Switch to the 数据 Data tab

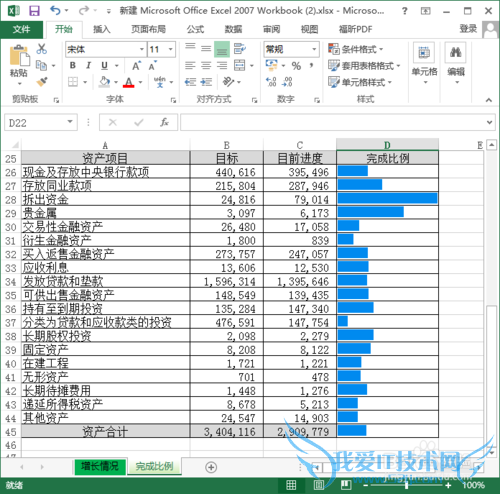click(233, 30)
